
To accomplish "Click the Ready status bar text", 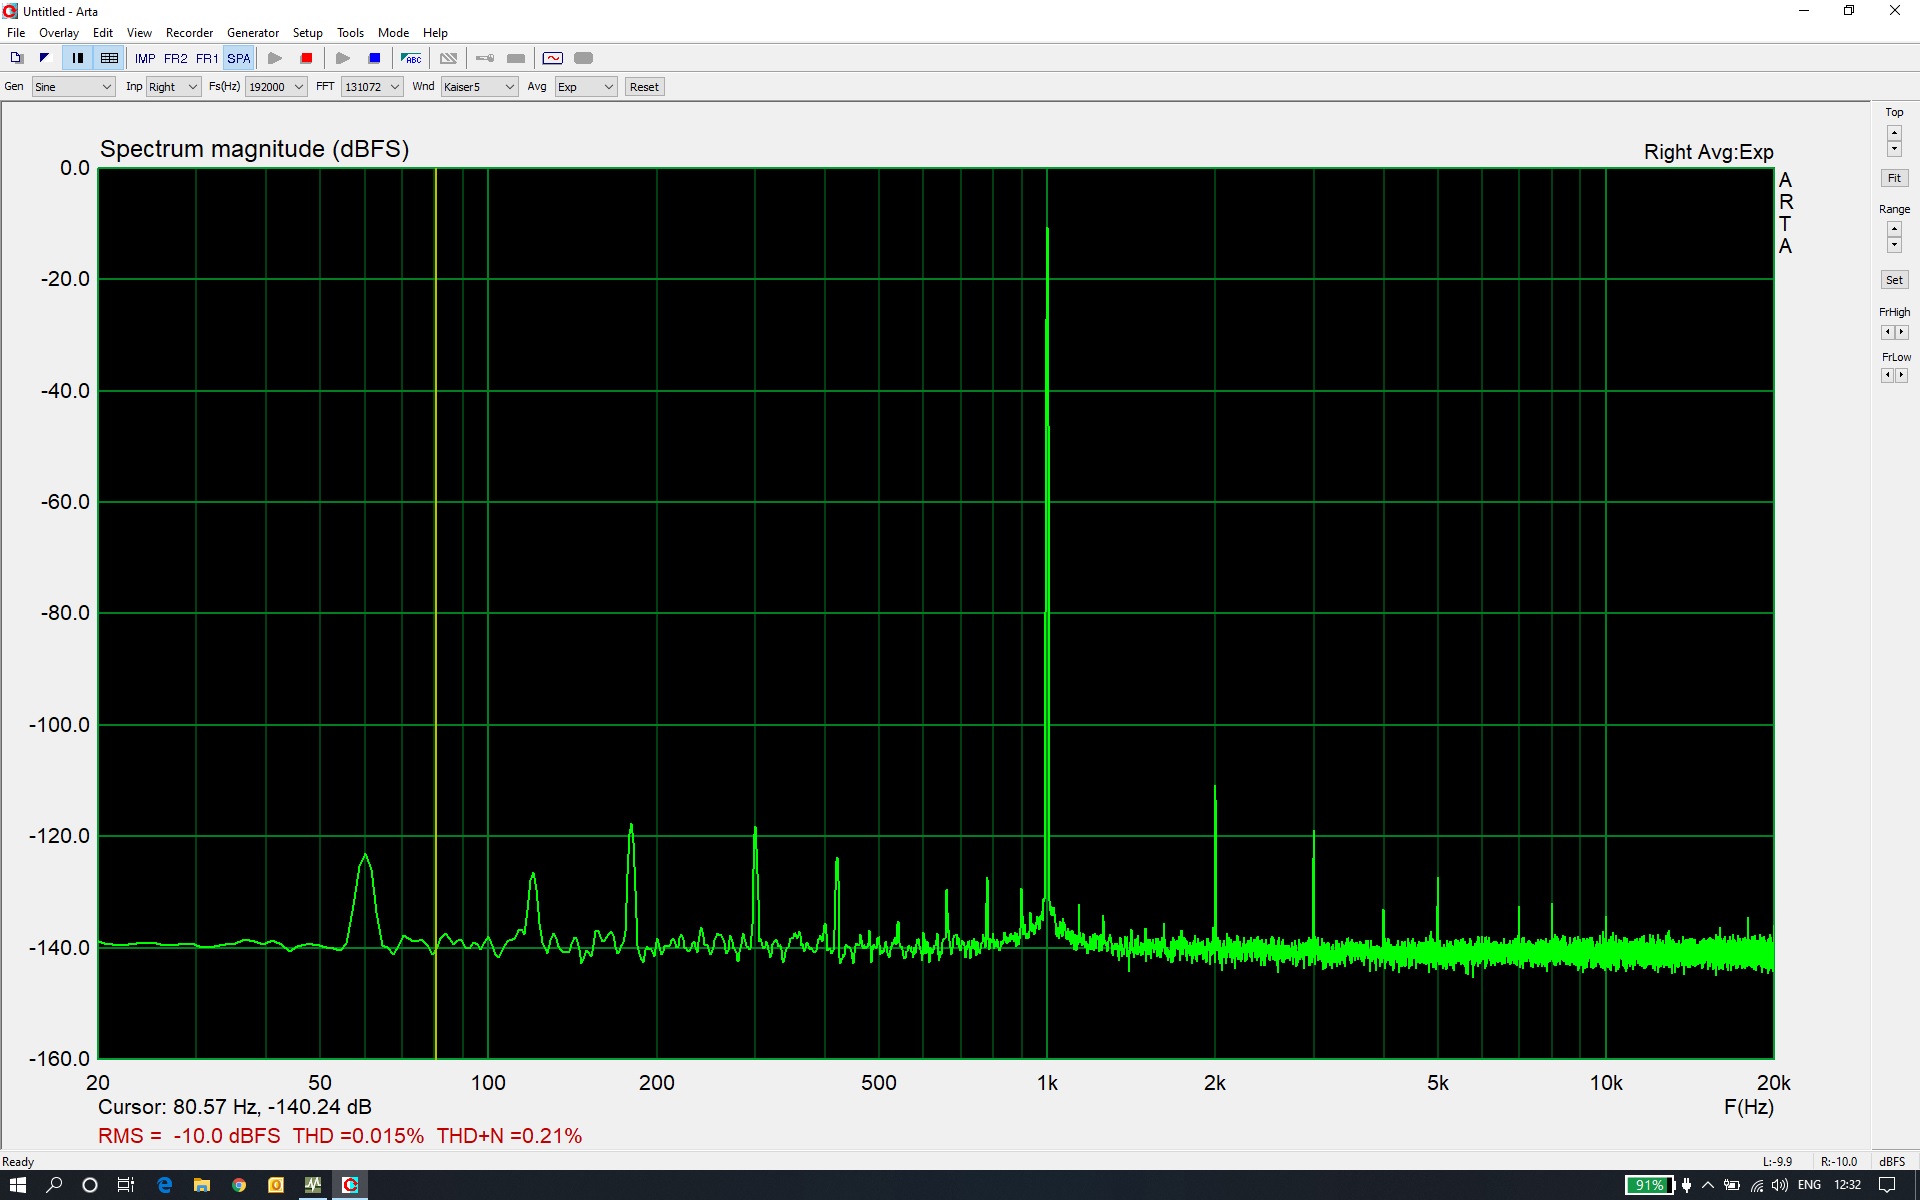I will tap(18, 1162).
